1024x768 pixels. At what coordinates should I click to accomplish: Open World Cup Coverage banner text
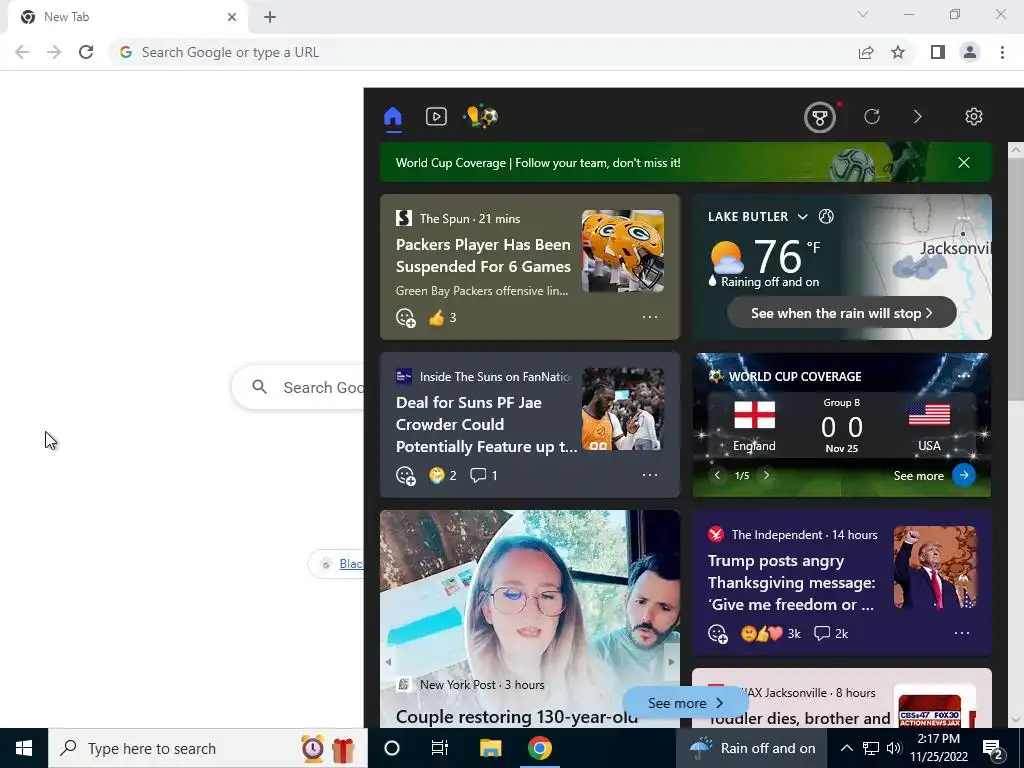tap(538, 163)
